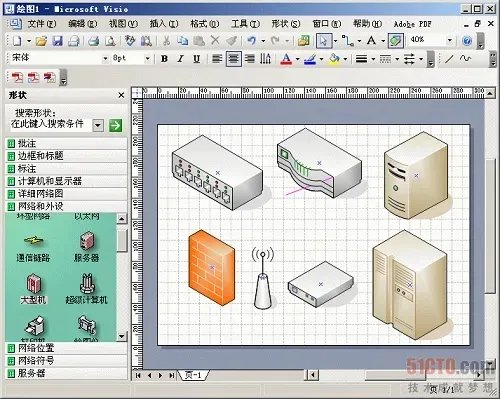Open the font color dropdown arrow
This screenshot has height=399, width=500.
point(297,59)
